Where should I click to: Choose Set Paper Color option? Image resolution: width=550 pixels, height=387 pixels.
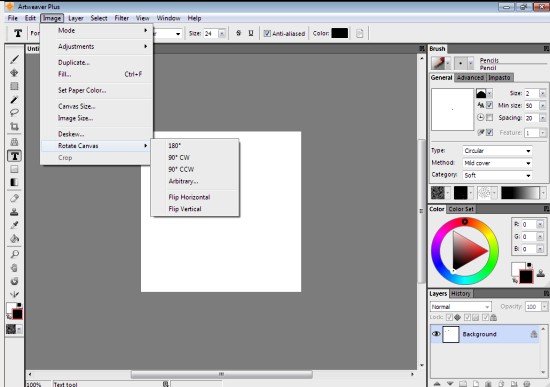pos(96,90)
